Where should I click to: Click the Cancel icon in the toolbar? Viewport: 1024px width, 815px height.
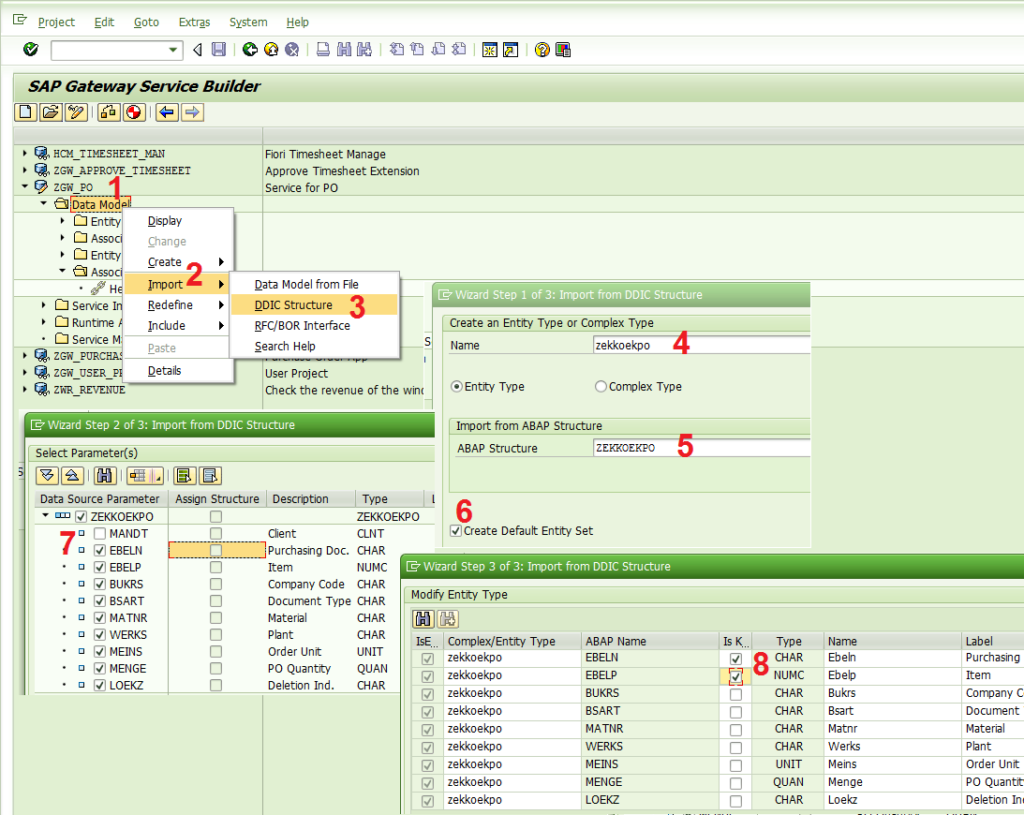(292, 49)
